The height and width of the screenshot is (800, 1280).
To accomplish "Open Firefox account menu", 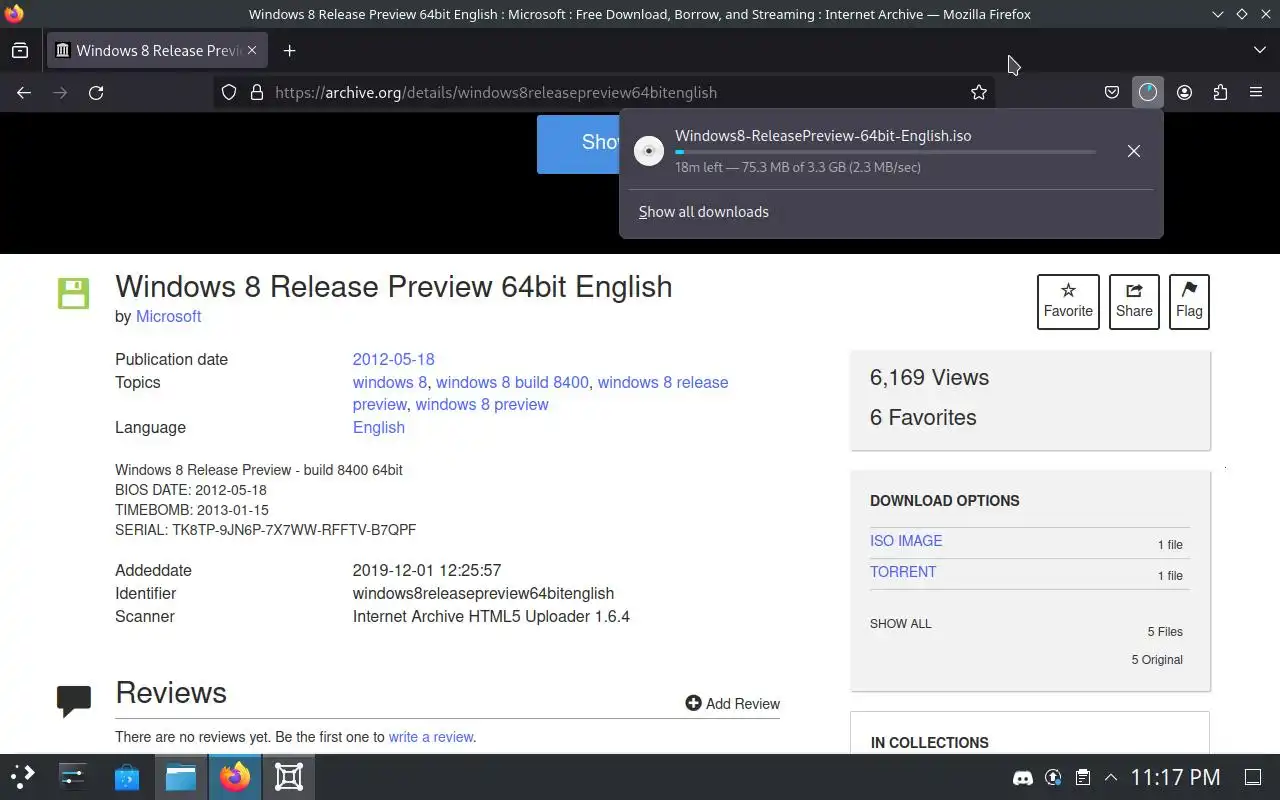I will coord(1184,92).
